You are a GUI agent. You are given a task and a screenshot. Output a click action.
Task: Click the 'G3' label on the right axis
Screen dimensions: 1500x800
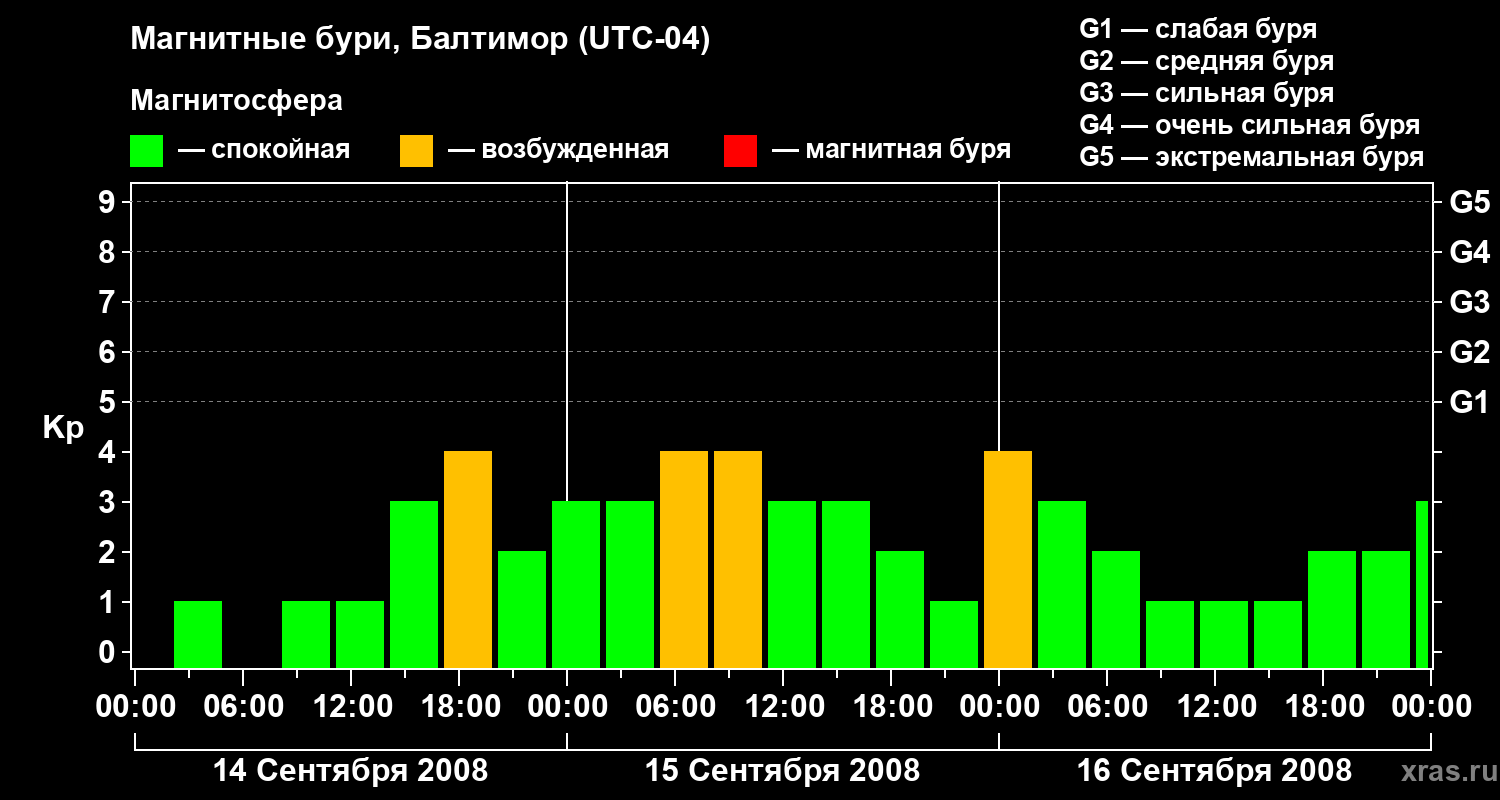tap(1469, 302)
